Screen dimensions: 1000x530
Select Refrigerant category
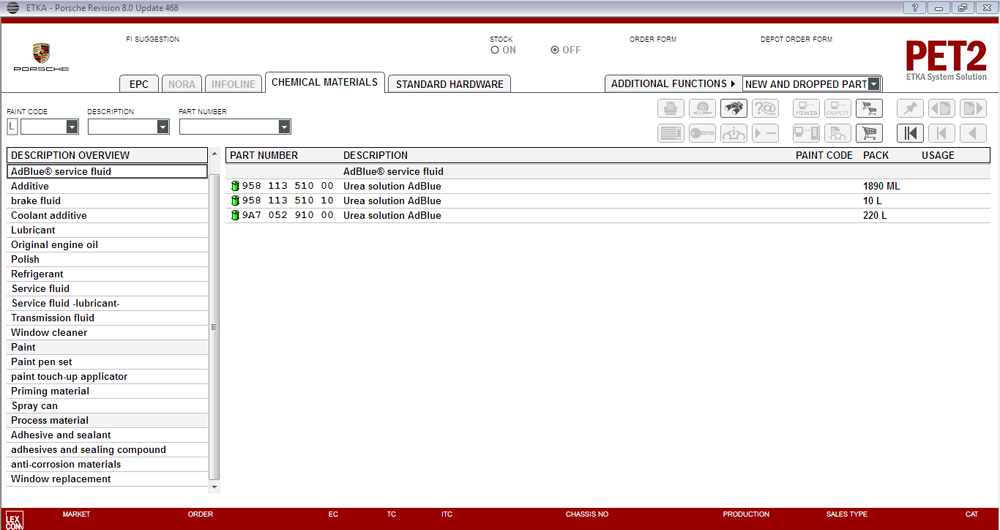(107, 274)
